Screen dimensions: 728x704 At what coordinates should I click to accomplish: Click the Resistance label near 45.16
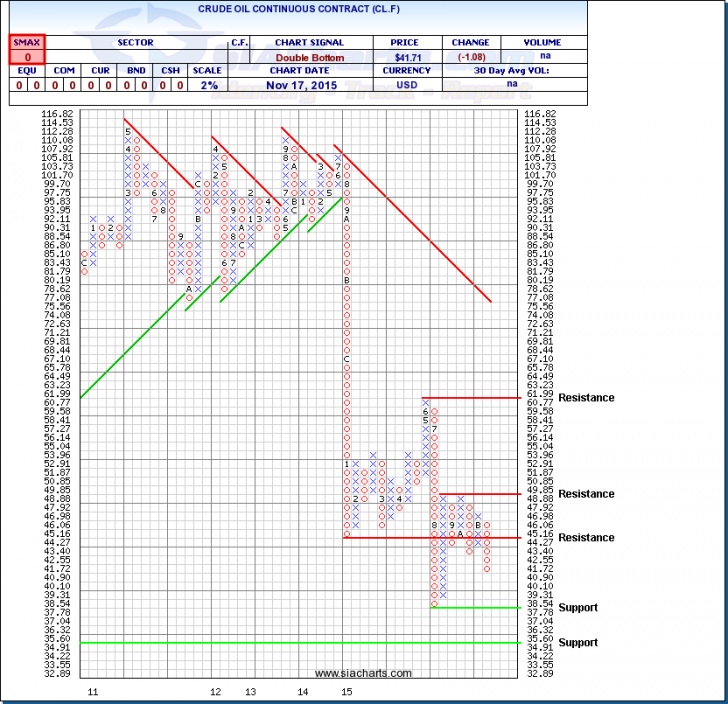pos(587,538)
